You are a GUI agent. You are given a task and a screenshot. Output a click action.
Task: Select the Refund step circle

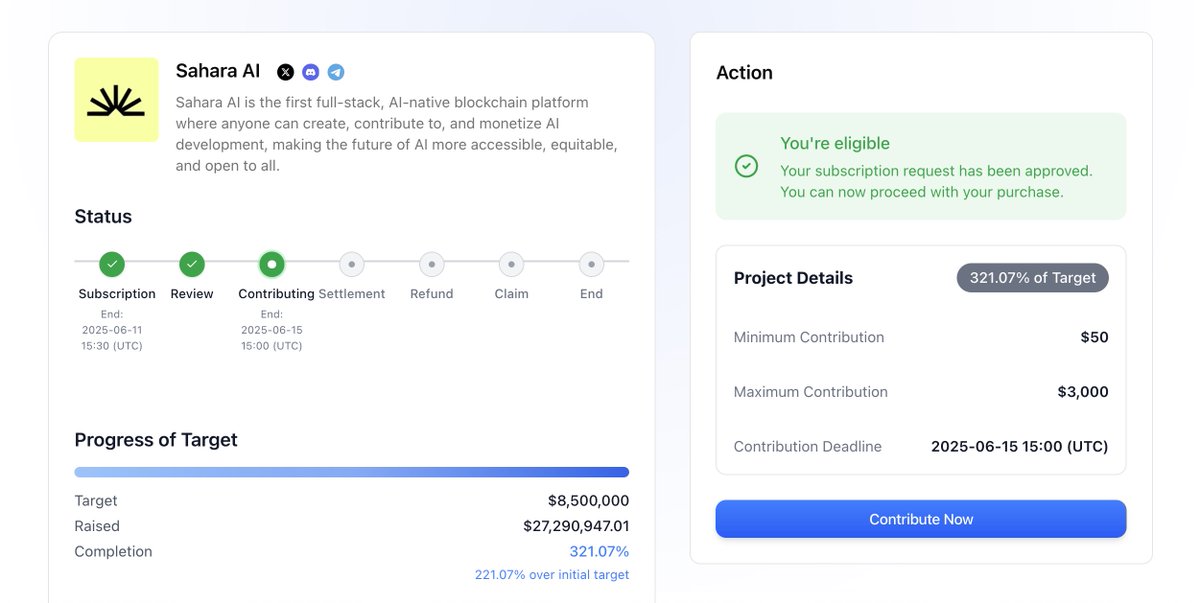click(x=431, y=264)
